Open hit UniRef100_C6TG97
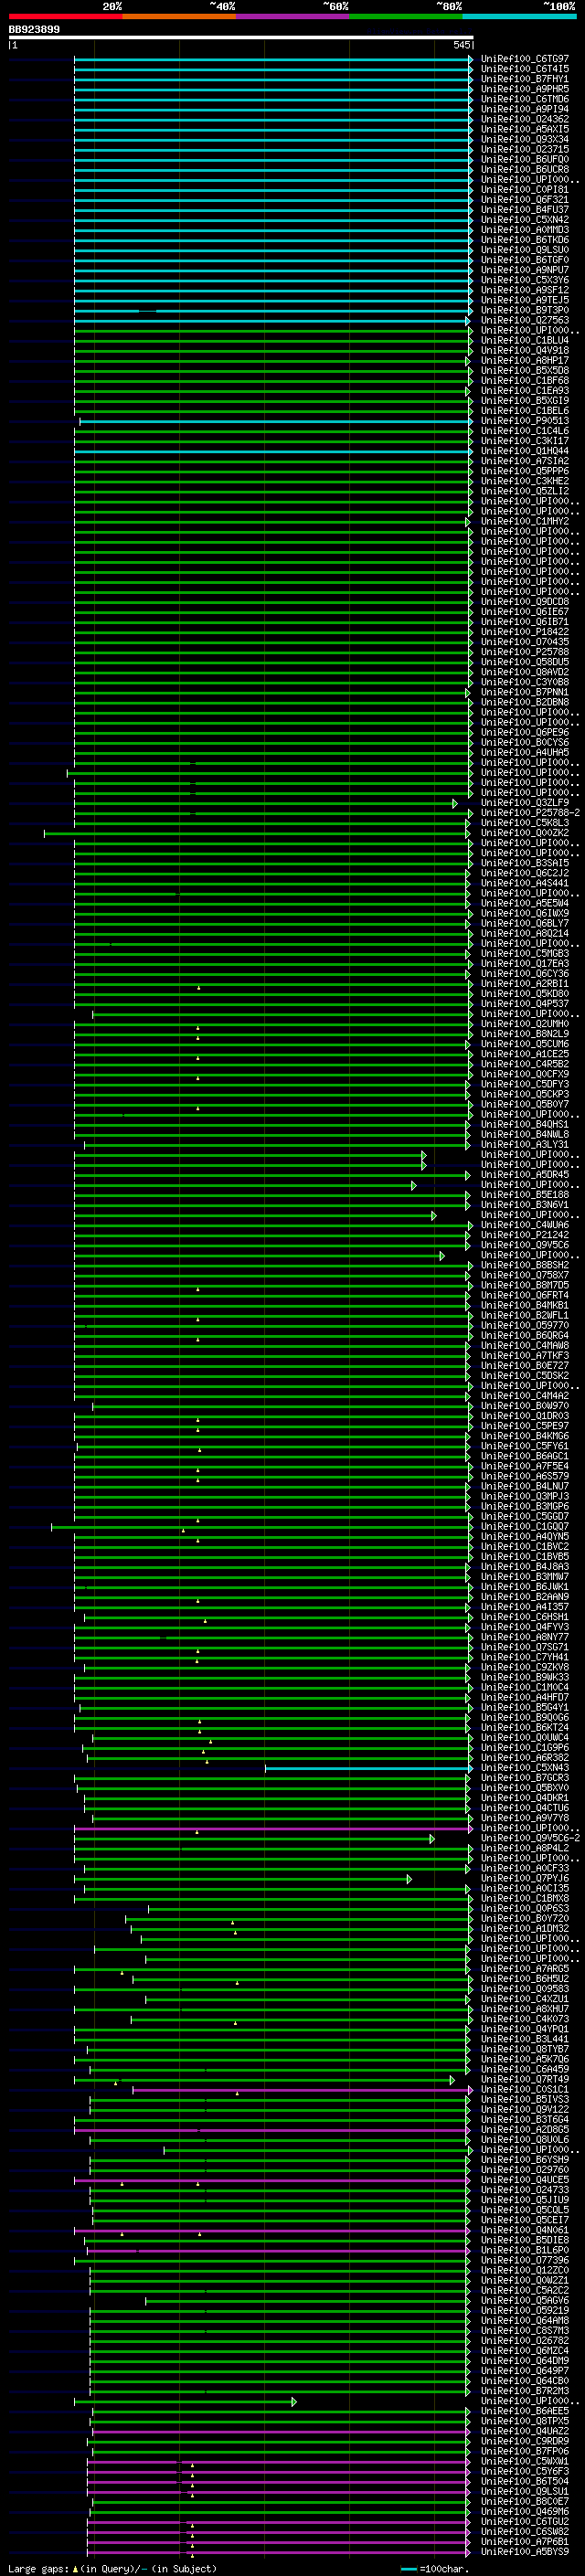This screenshot has height=2576, width=585. point(524,59)
